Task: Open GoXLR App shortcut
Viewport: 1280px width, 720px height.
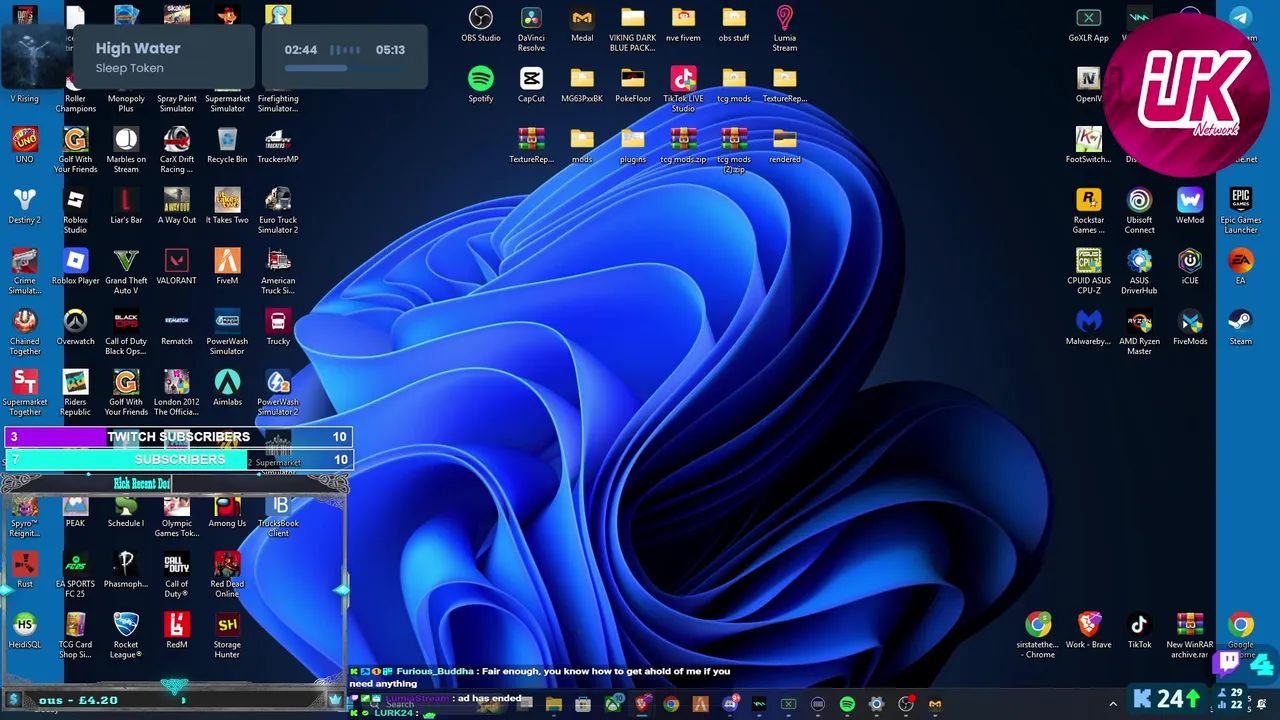Action: coord(1088,24)
